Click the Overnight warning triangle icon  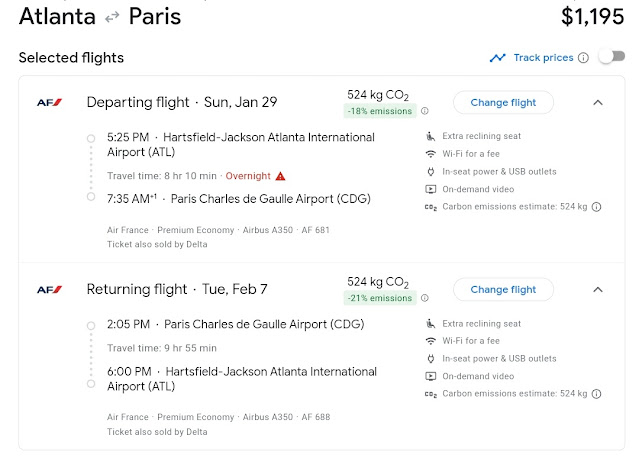click(281, 176)
